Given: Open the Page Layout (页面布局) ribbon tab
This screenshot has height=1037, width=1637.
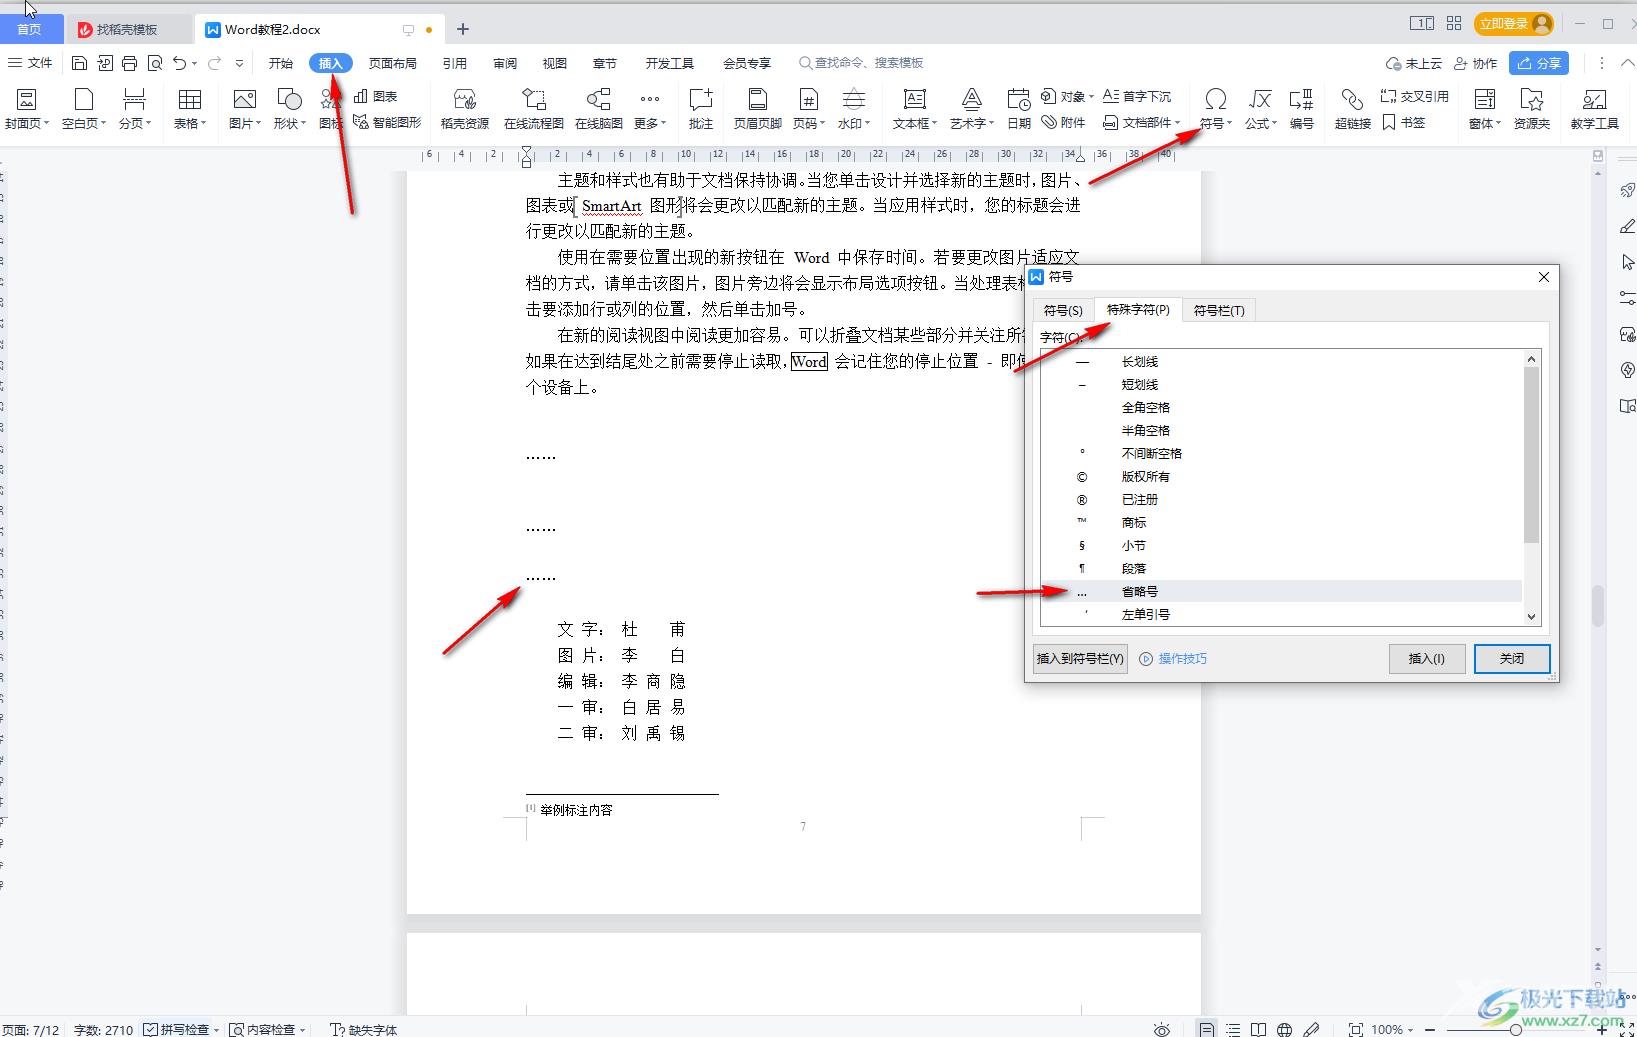Looking at the screenshot, I should [x=392, y=63].
